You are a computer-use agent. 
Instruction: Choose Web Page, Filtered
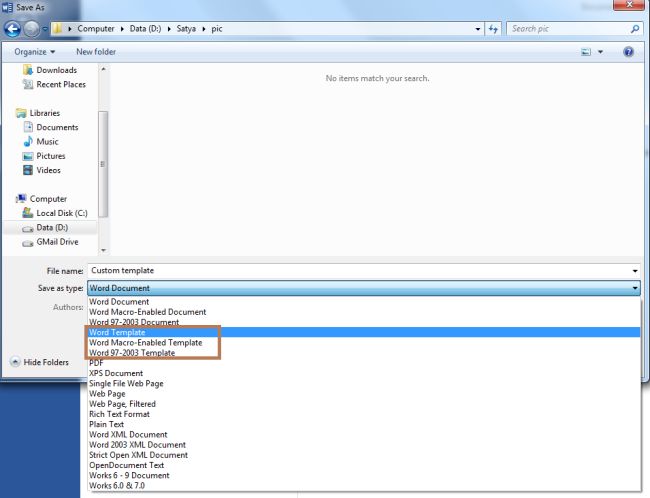click(x=364, y=404)
